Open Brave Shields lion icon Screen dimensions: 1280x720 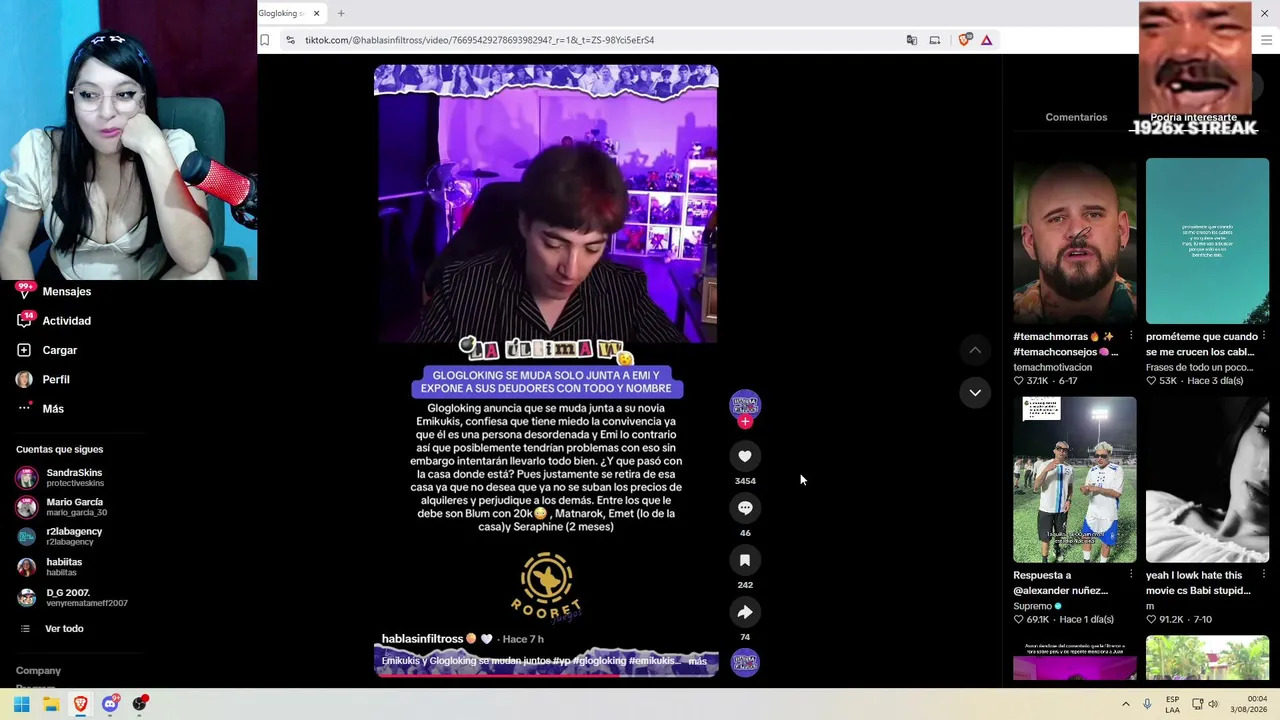pos(964,40)
